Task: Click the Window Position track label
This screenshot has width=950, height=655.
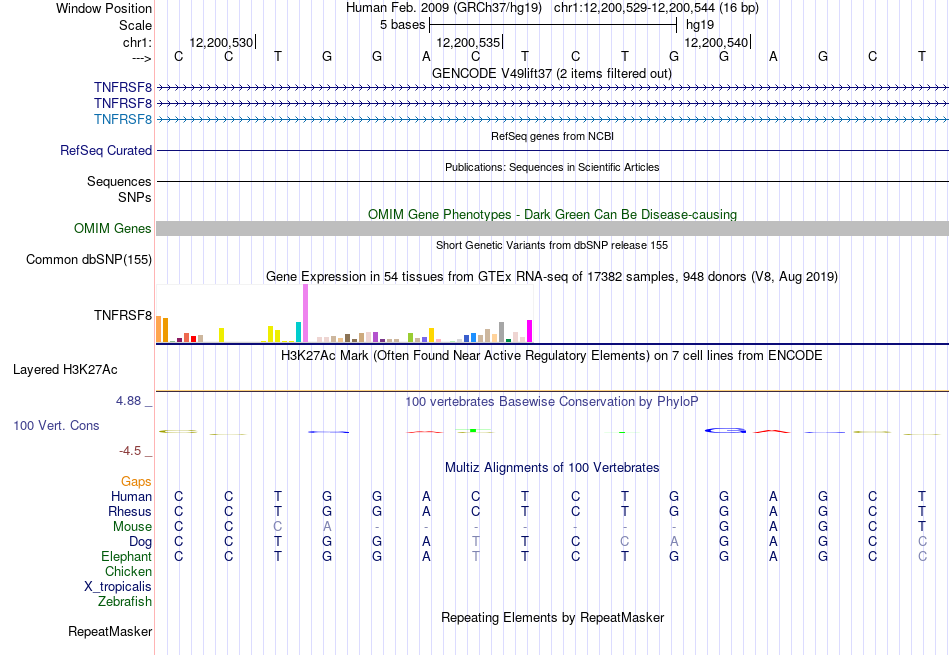Action: (x=104, y=8)
